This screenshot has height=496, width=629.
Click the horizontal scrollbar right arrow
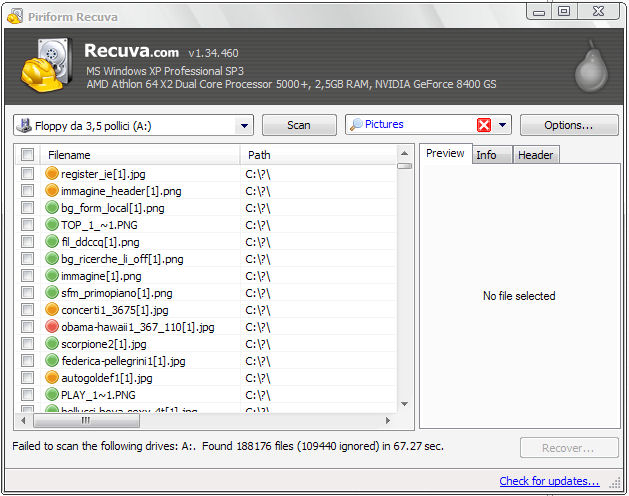pos(388,420)
